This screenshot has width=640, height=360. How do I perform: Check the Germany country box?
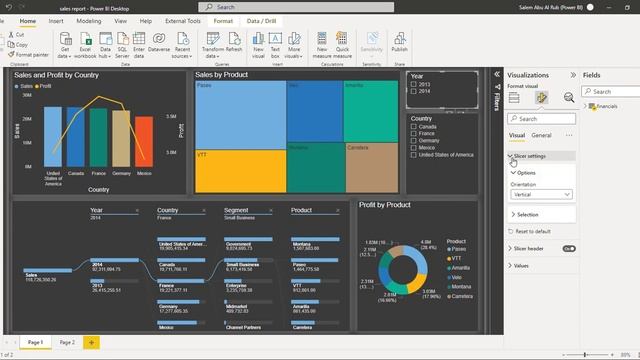[413, 141]
